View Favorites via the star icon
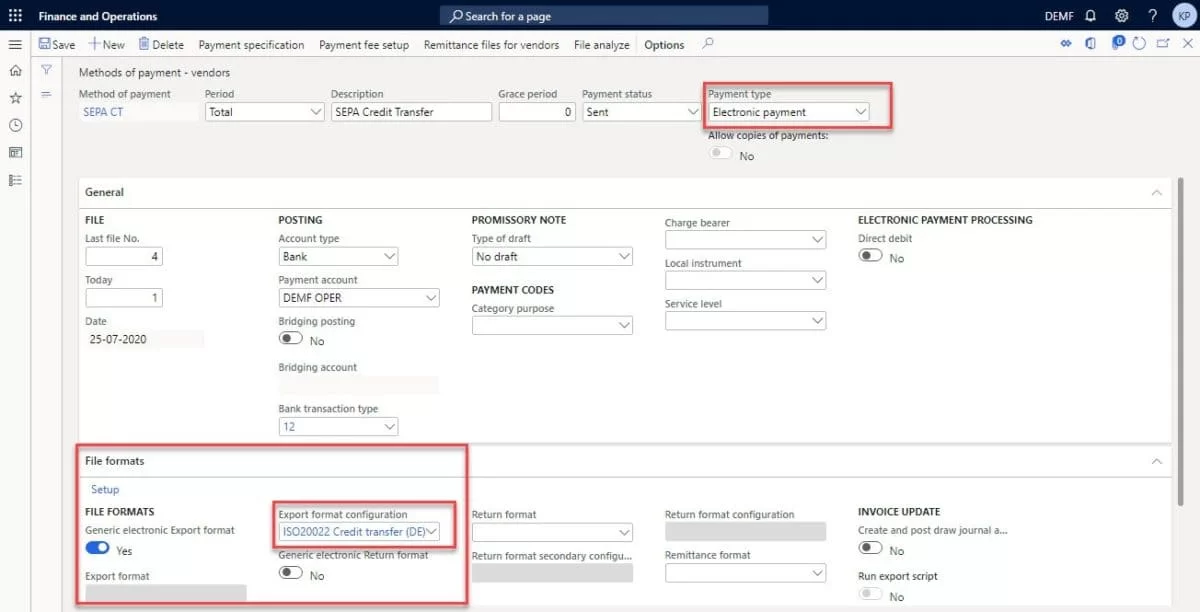 [x=15, y=96]
